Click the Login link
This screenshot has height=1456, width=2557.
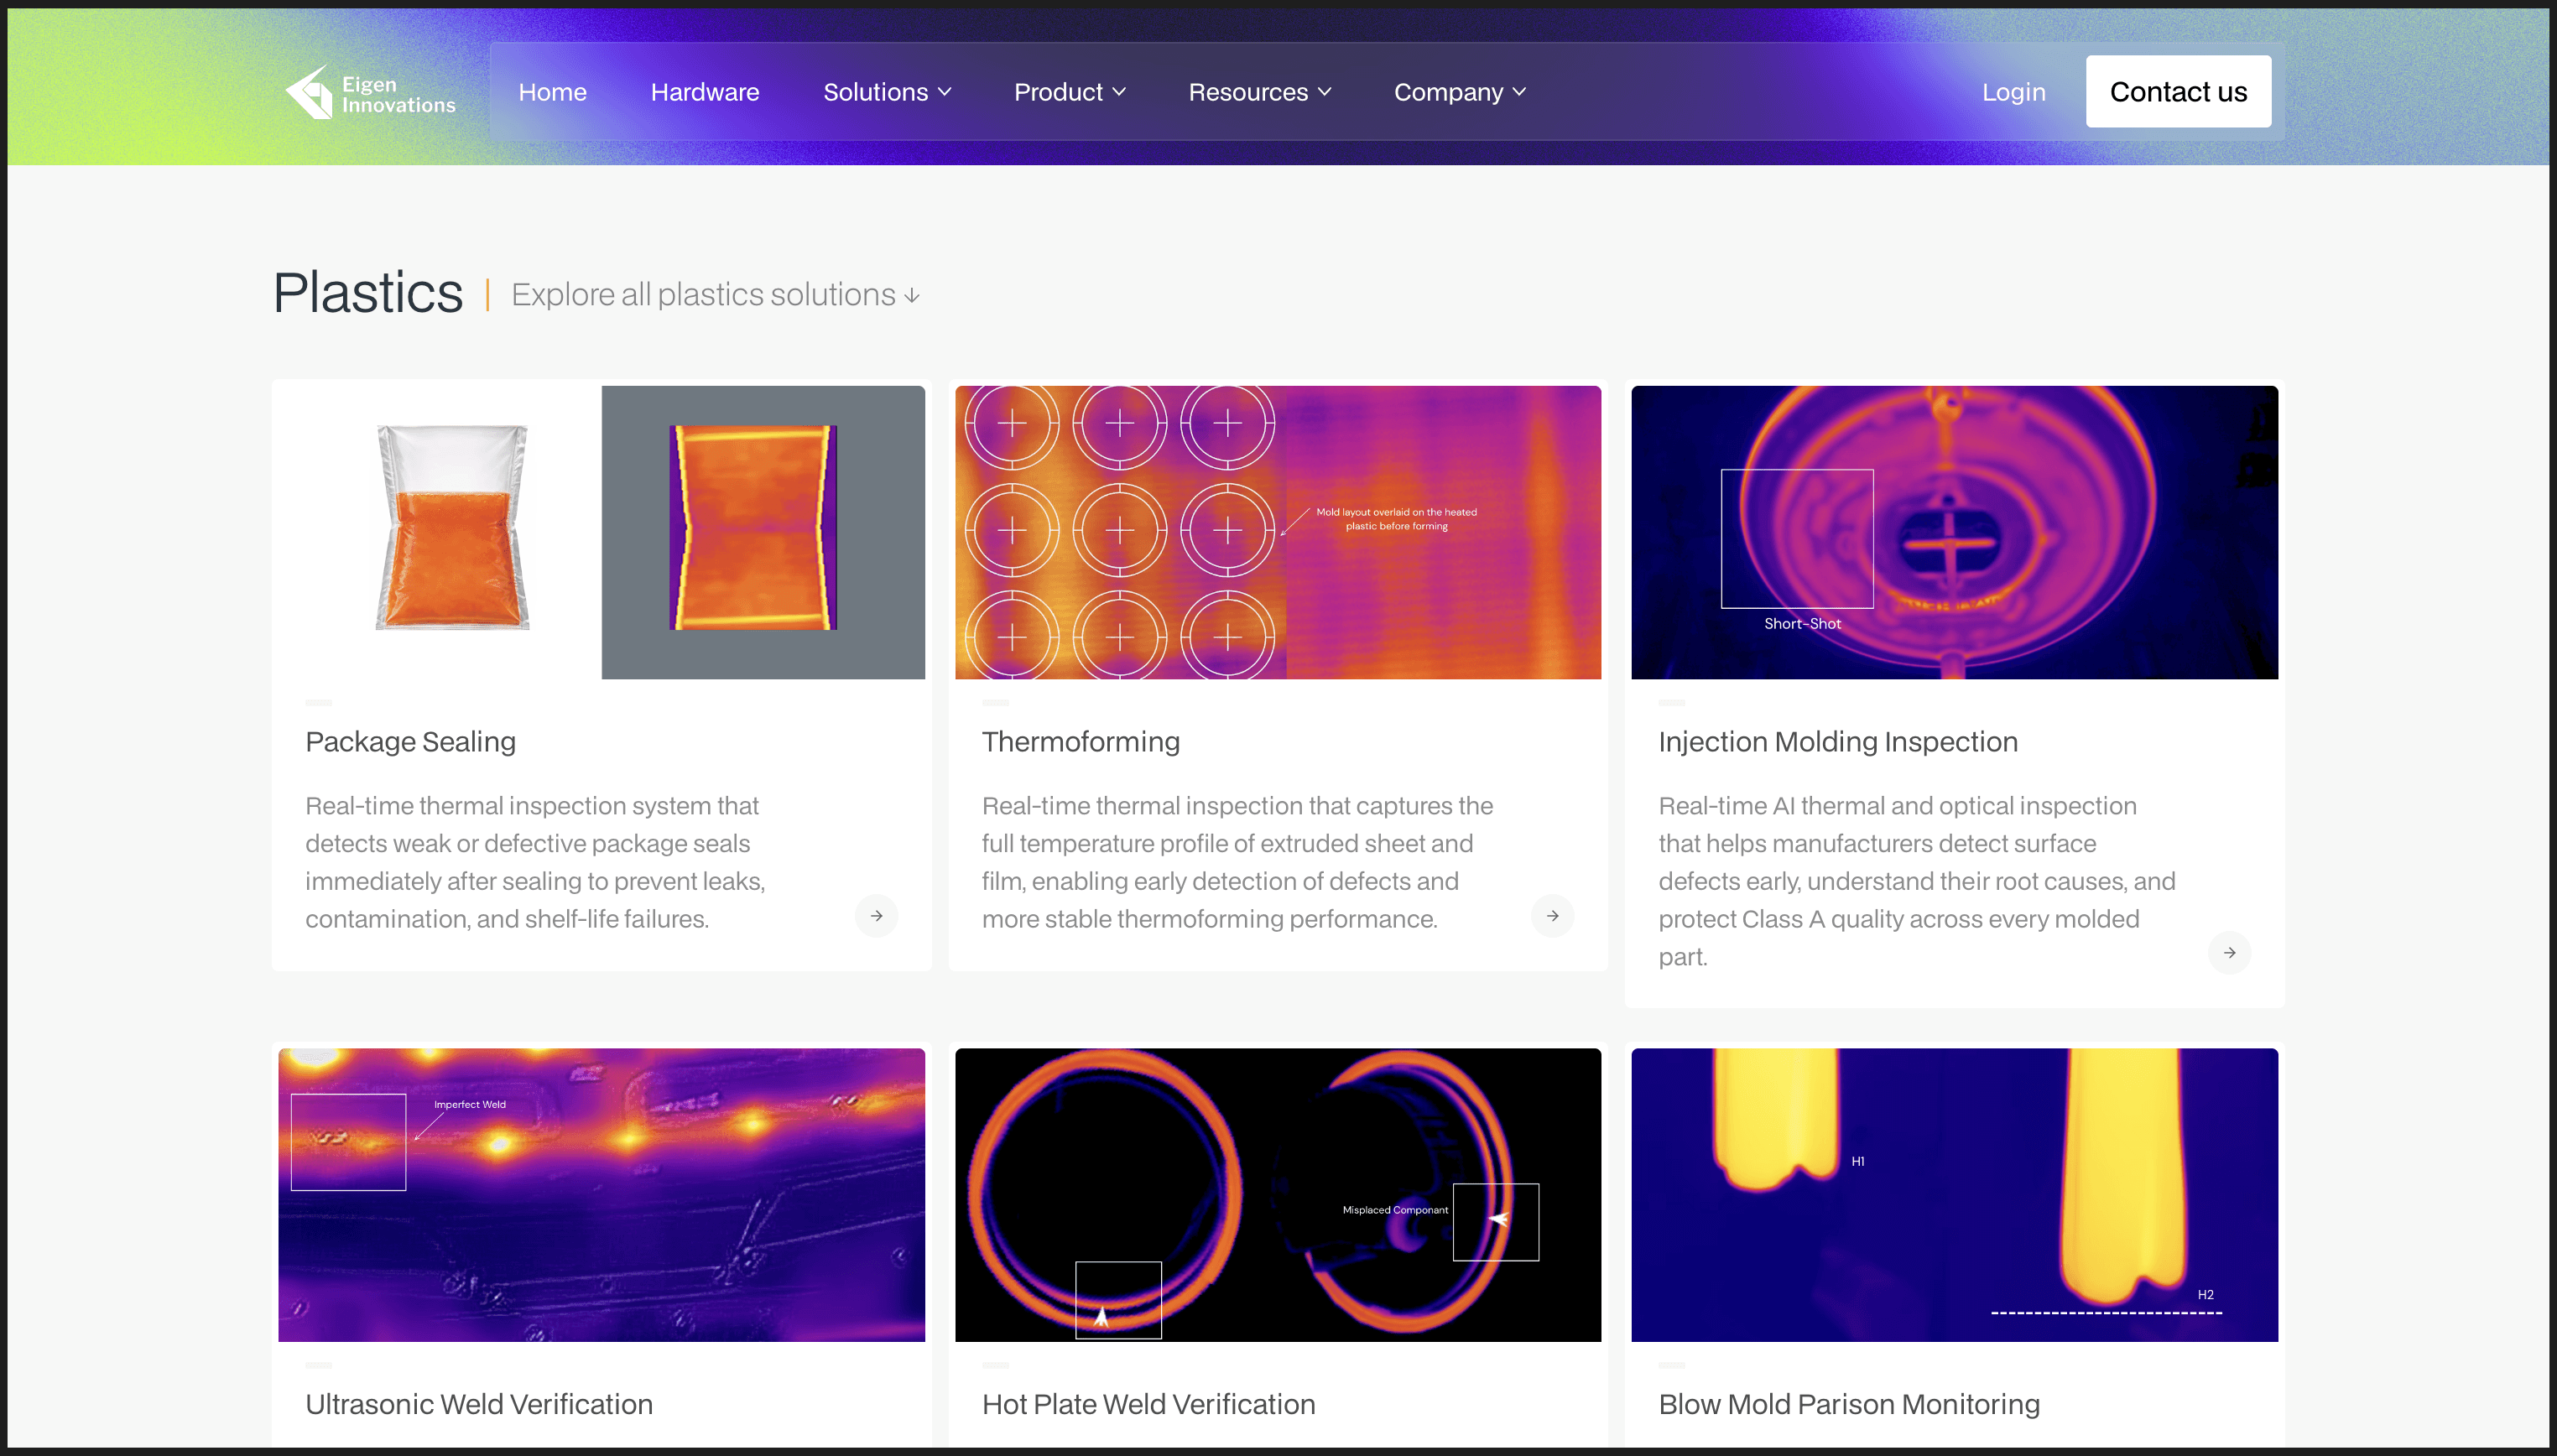pos(2013,92)
